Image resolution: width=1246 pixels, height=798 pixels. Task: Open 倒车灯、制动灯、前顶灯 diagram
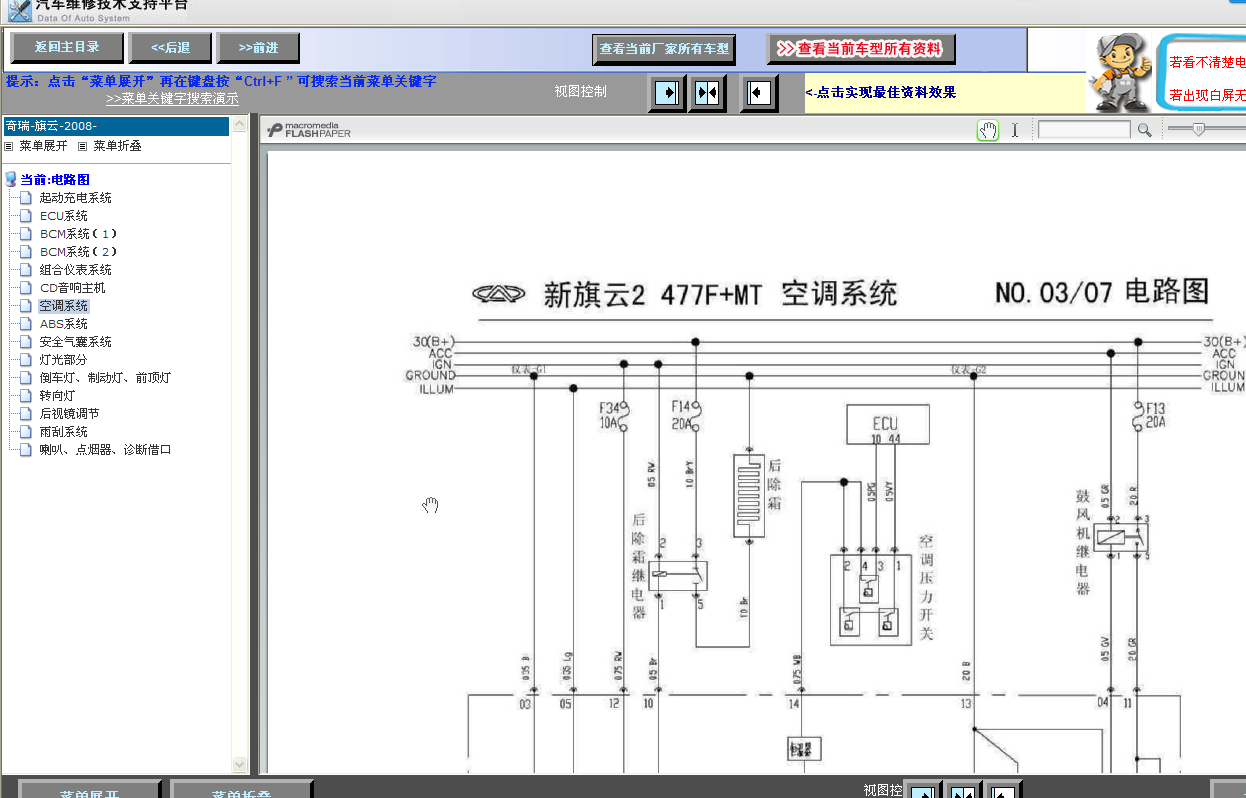[105, 378]
